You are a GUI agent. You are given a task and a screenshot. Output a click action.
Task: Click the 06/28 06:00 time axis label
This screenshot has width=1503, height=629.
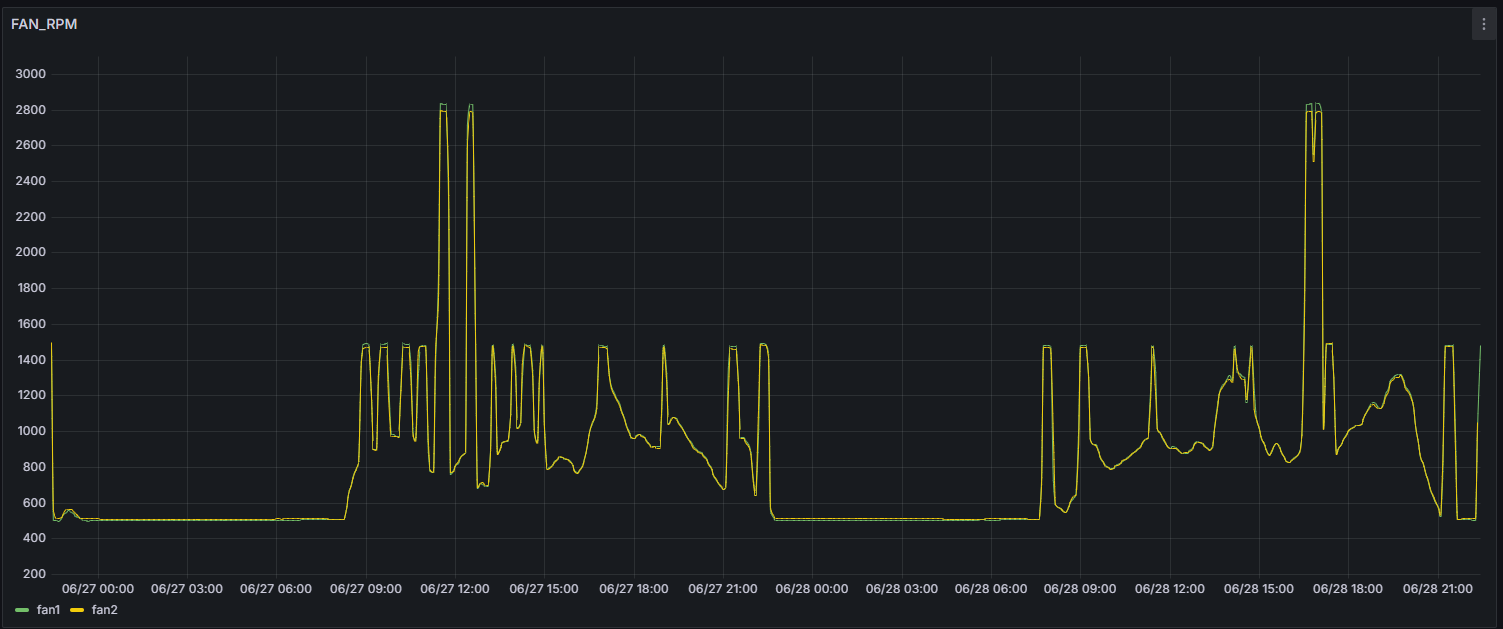tap(991, 589)
